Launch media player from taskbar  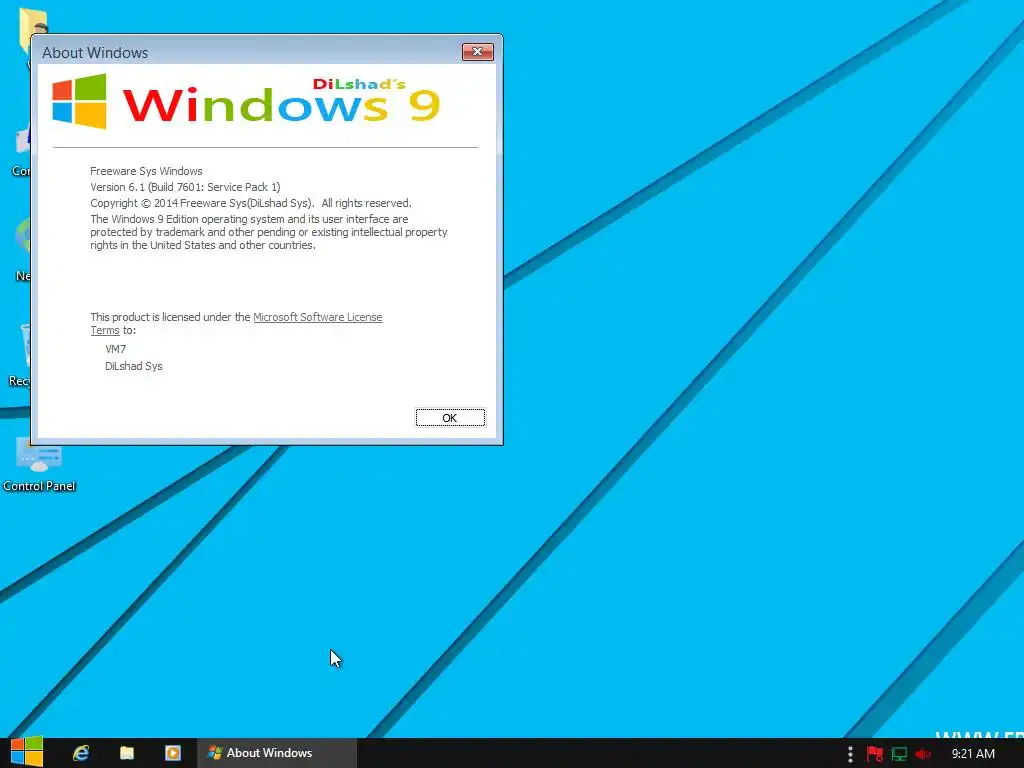point(172,753)
